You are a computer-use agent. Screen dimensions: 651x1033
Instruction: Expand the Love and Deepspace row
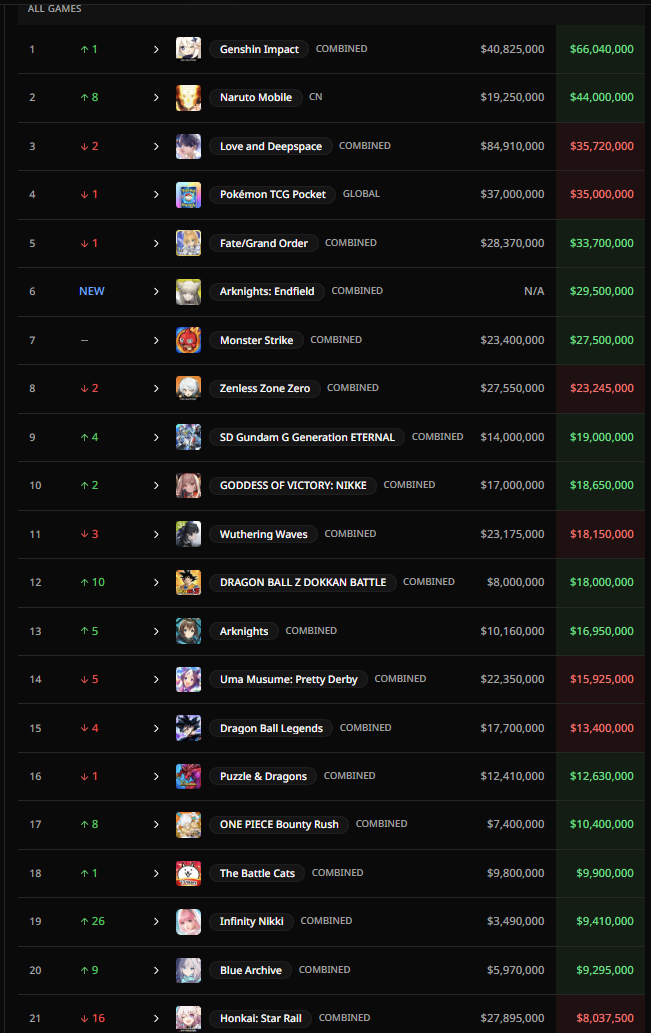(156, 146)
